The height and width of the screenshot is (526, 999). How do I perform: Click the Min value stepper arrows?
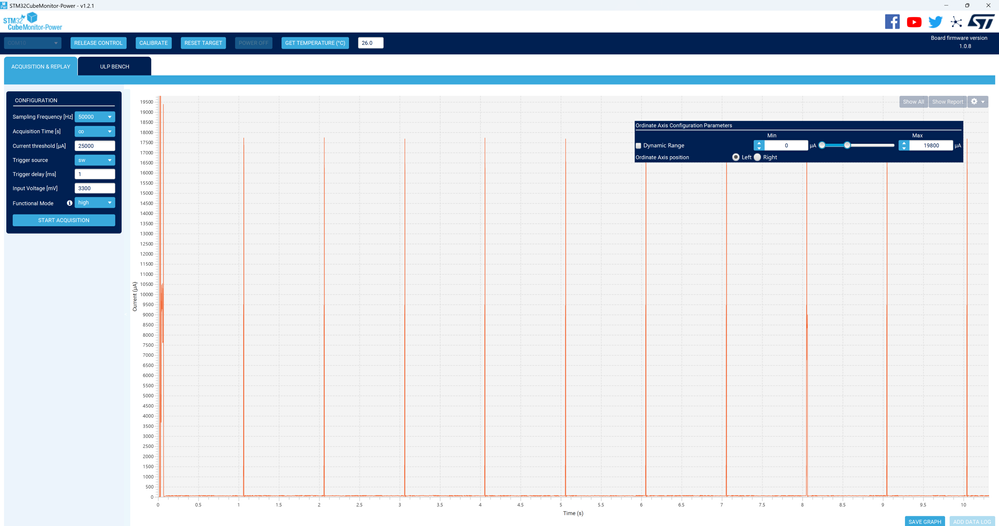(758, 145)
